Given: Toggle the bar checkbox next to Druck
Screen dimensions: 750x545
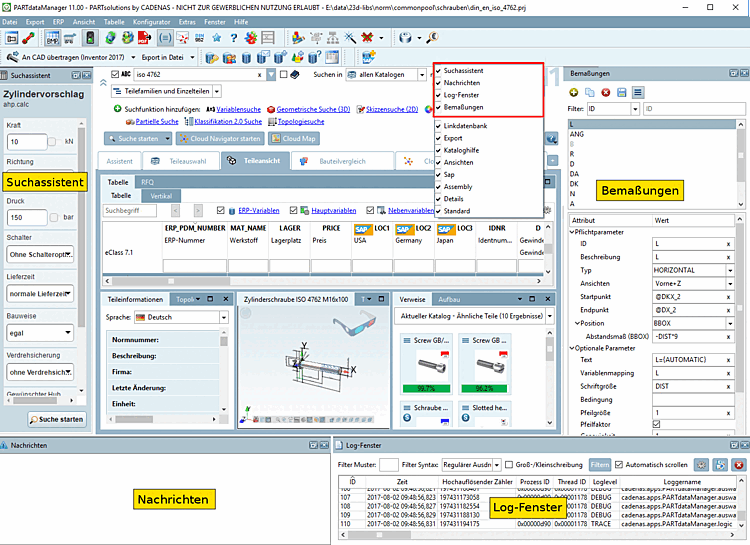Looking at the screenshot, I should 55,217.
